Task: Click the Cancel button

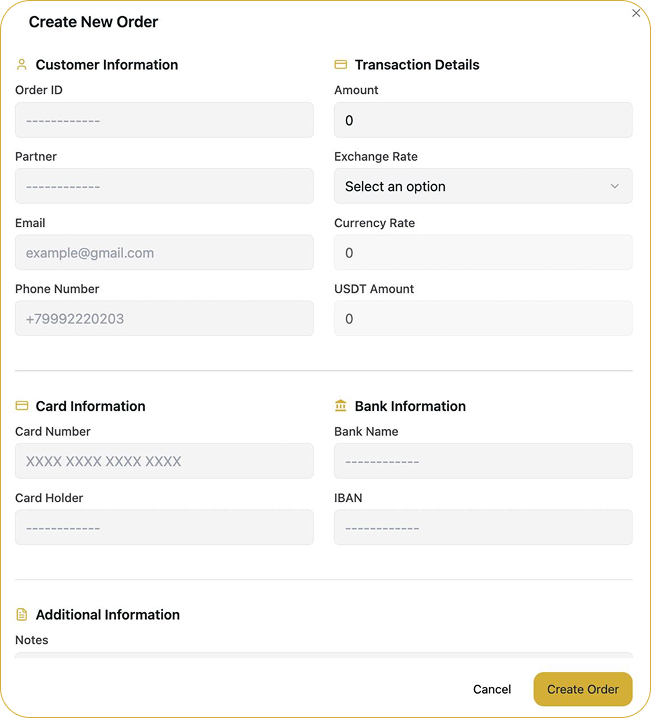Action: pos(492,689)
